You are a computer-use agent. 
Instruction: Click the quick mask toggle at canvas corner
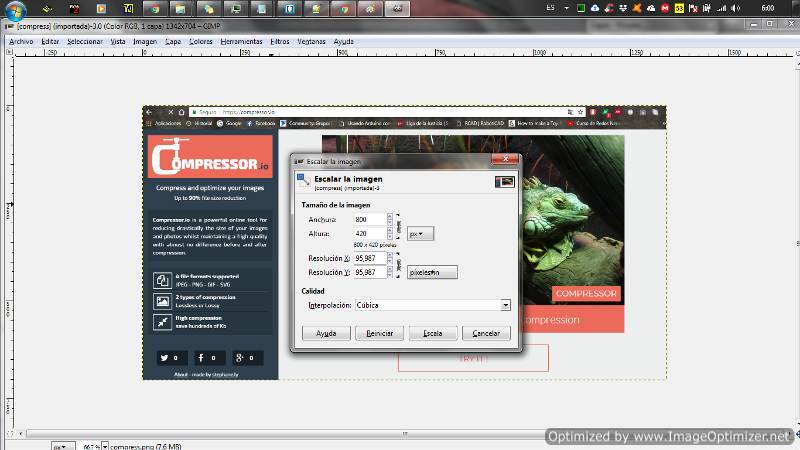click(x=10, y=434)
